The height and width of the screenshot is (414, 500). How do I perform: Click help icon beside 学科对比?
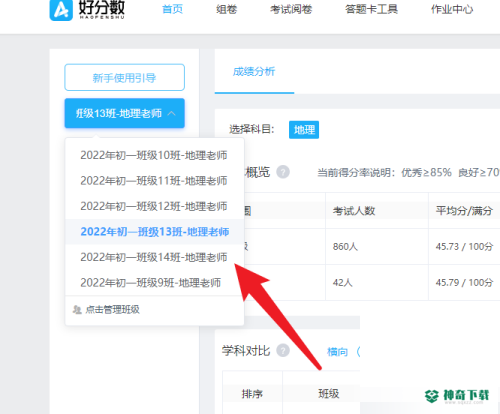283,351
